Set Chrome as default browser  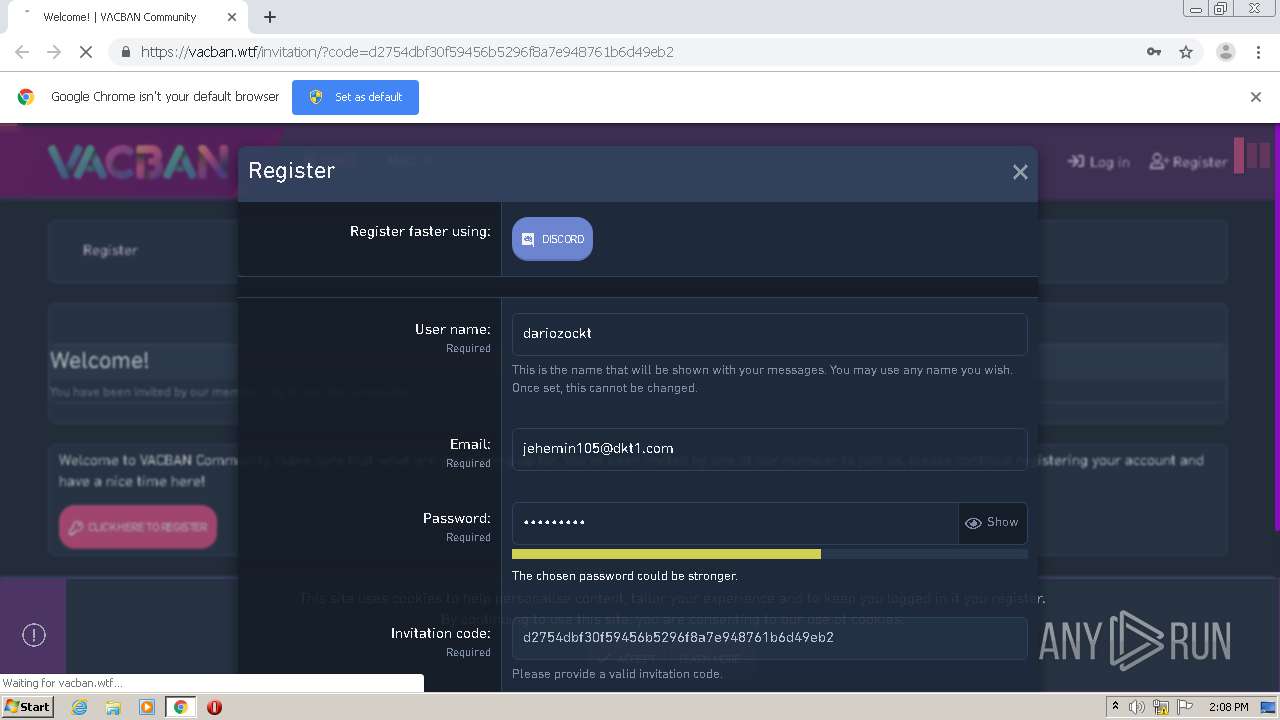click(x=355, y=97)
